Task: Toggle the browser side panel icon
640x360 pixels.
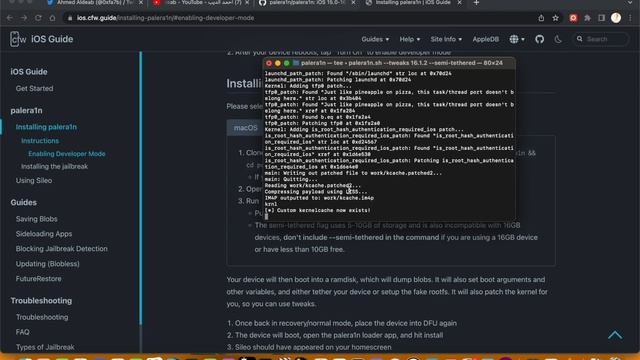Action: [x=602, y=18]
